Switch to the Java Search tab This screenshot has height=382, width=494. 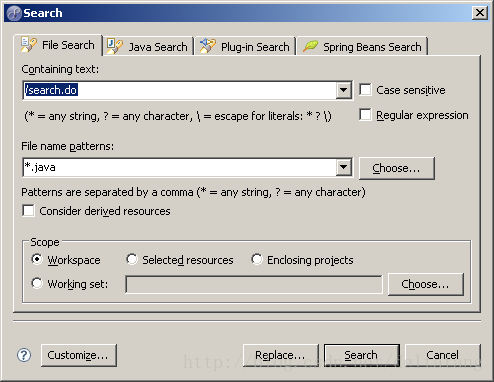(x=148, y=46)
